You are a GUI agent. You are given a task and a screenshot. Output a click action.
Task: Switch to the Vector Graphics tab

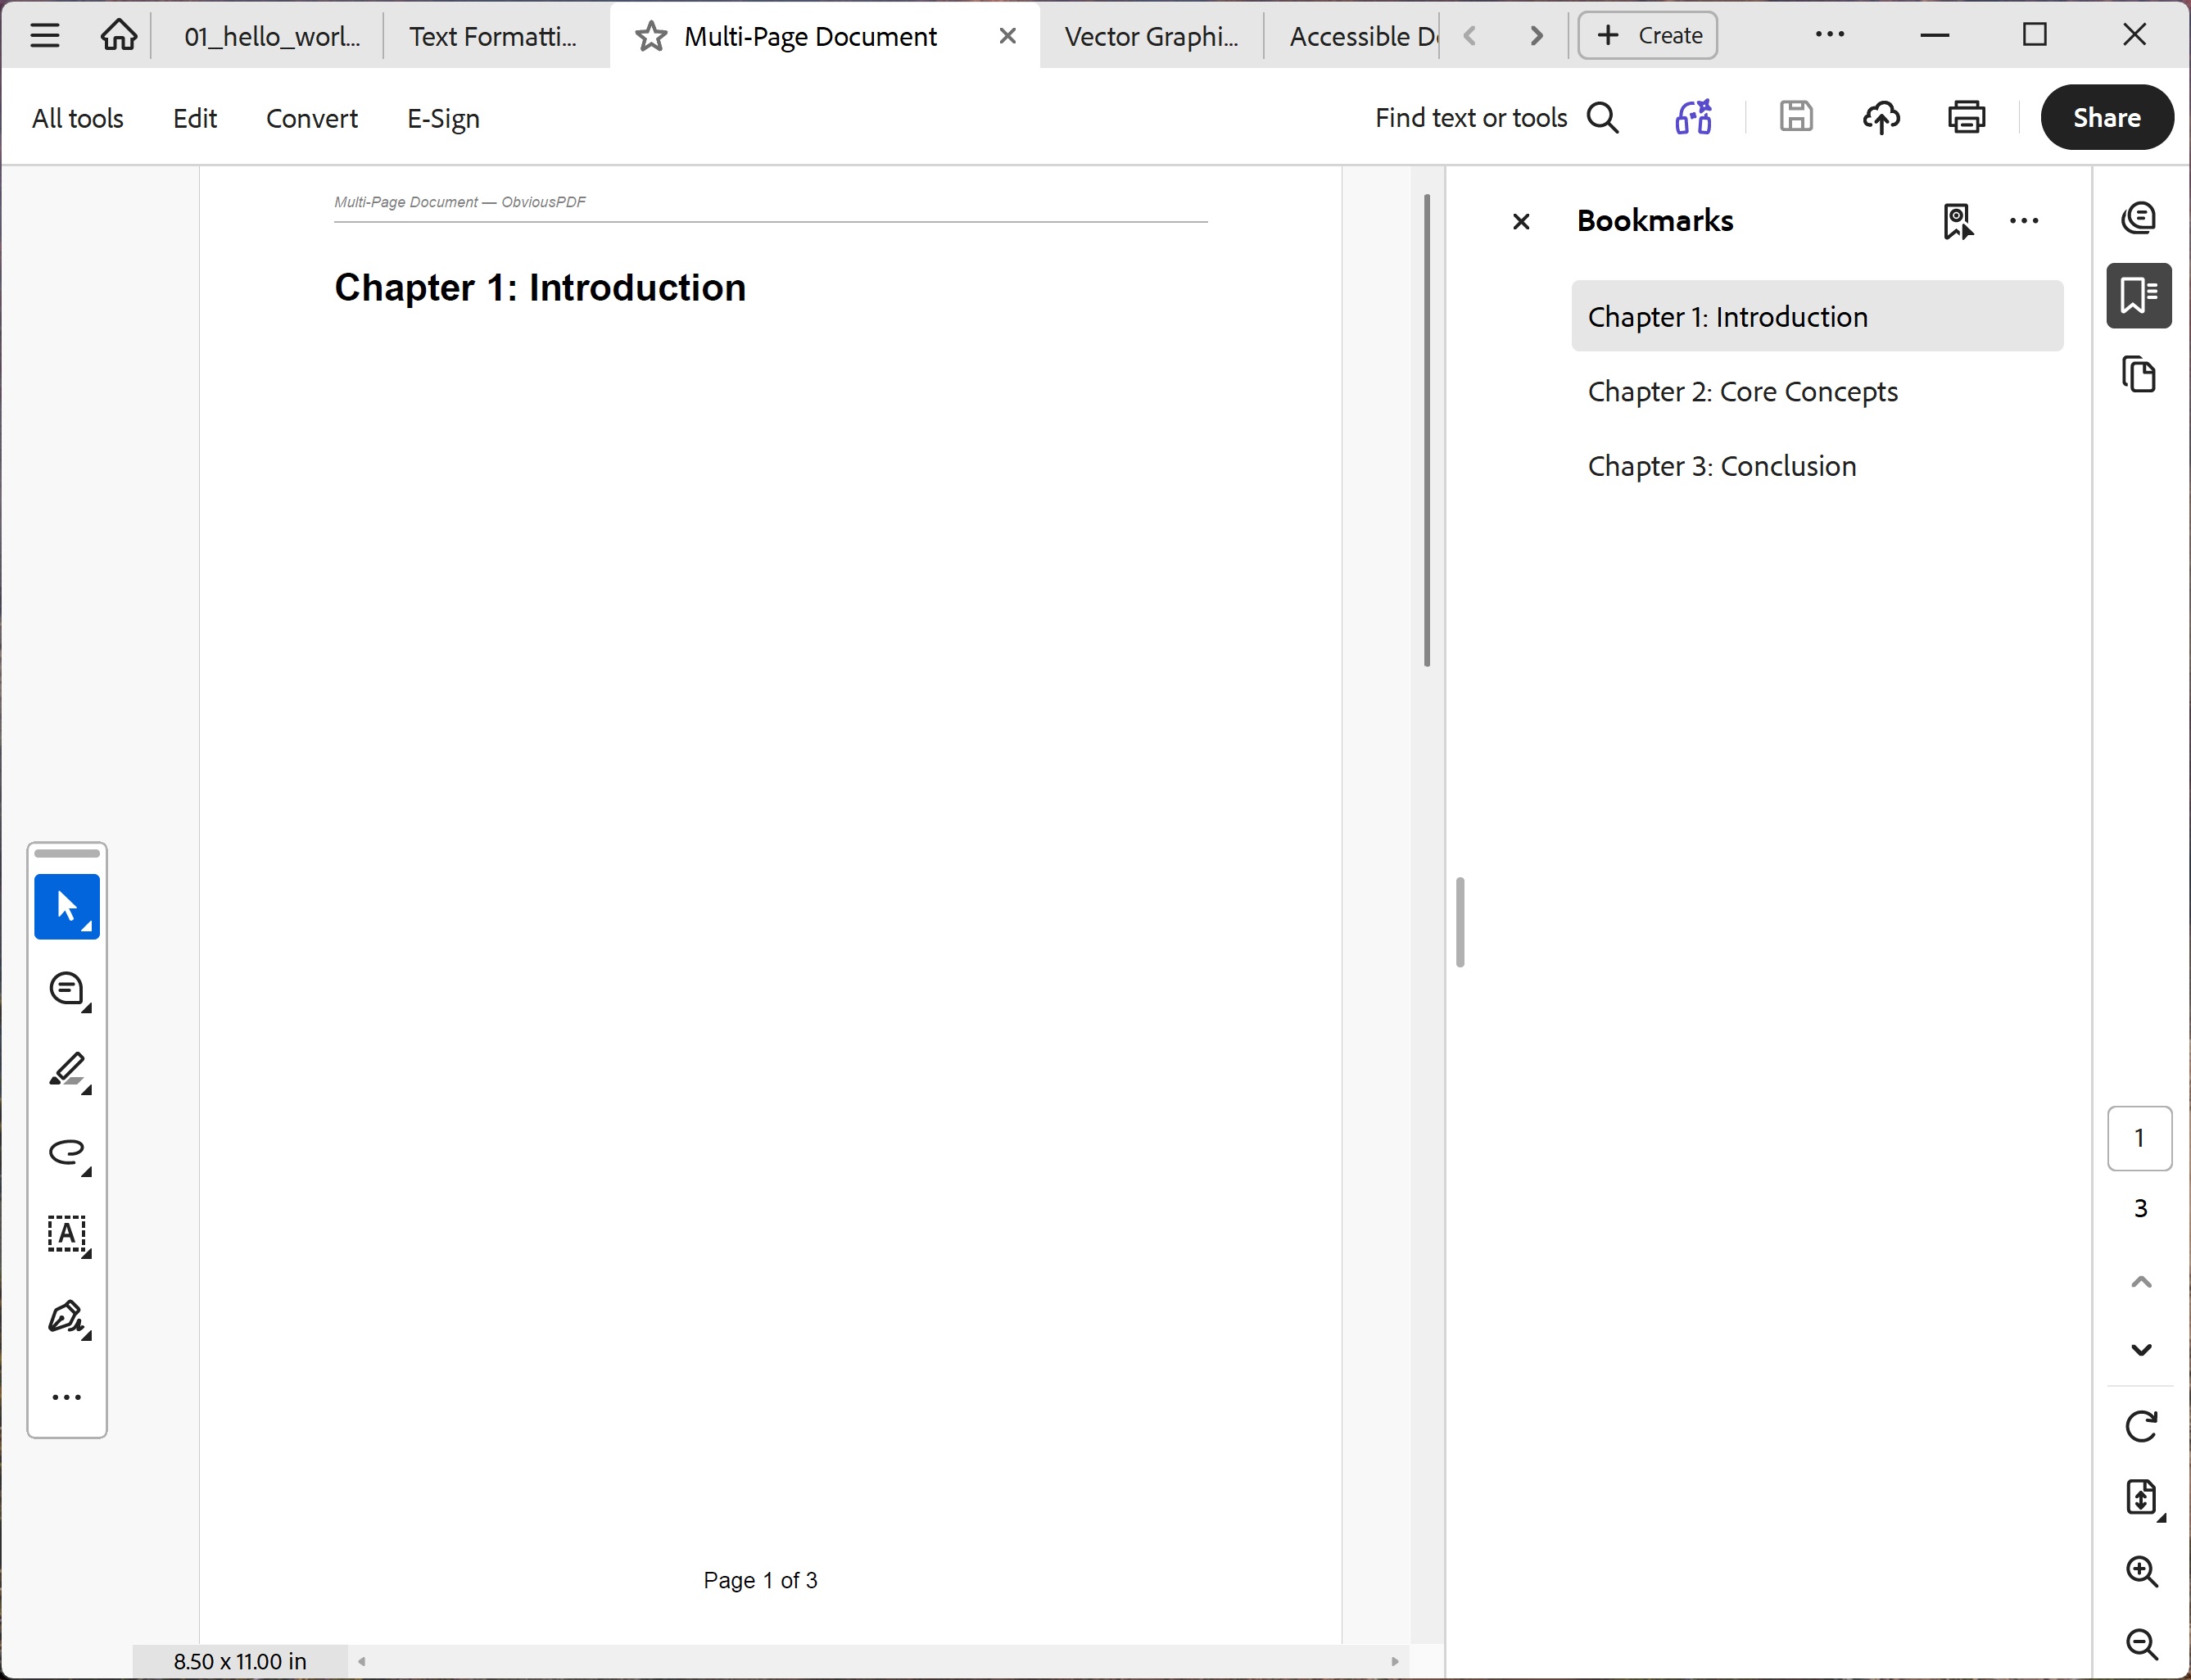click(1150, 35)
